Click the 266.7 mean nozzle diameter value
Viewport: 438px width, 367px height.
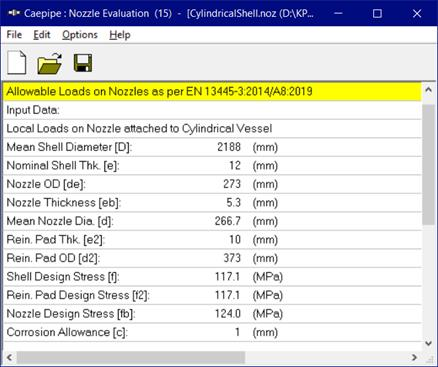click(x=228, y=221)
